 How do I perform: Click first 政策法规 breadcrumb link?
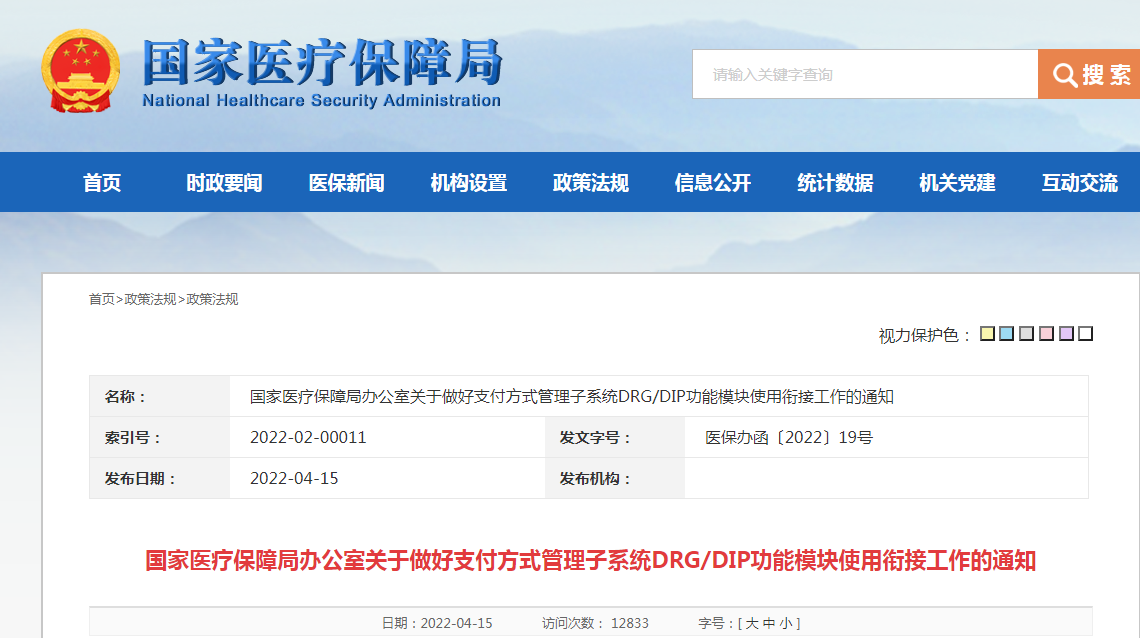tap(150, 299)
